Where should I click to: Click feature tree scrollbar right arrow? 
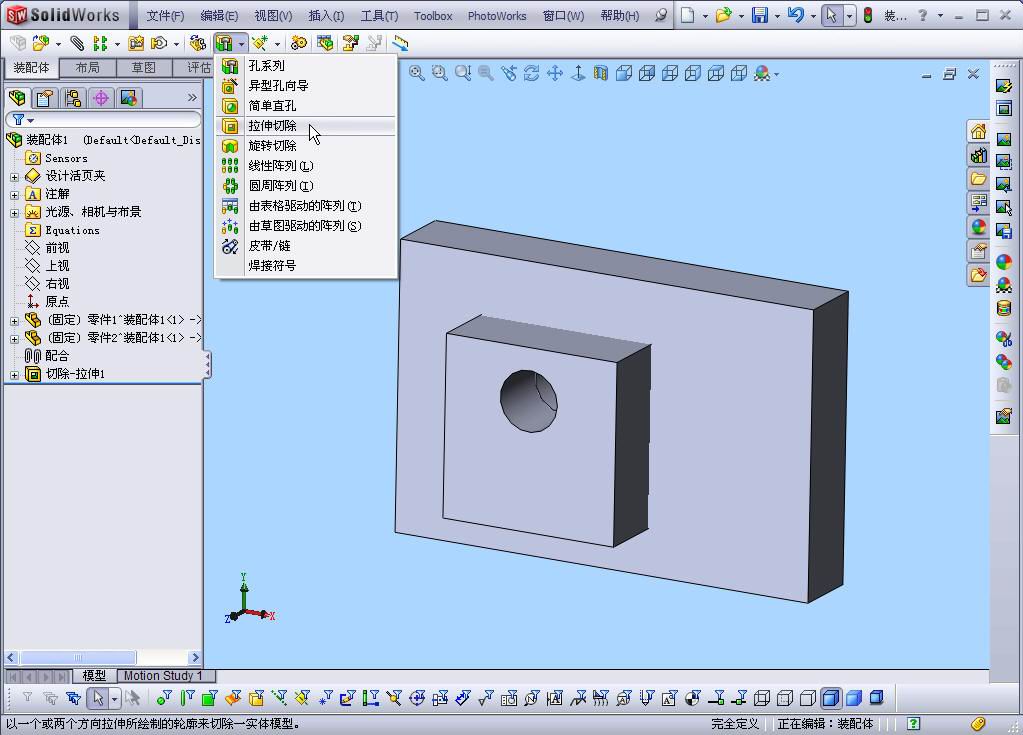point(194,657)
